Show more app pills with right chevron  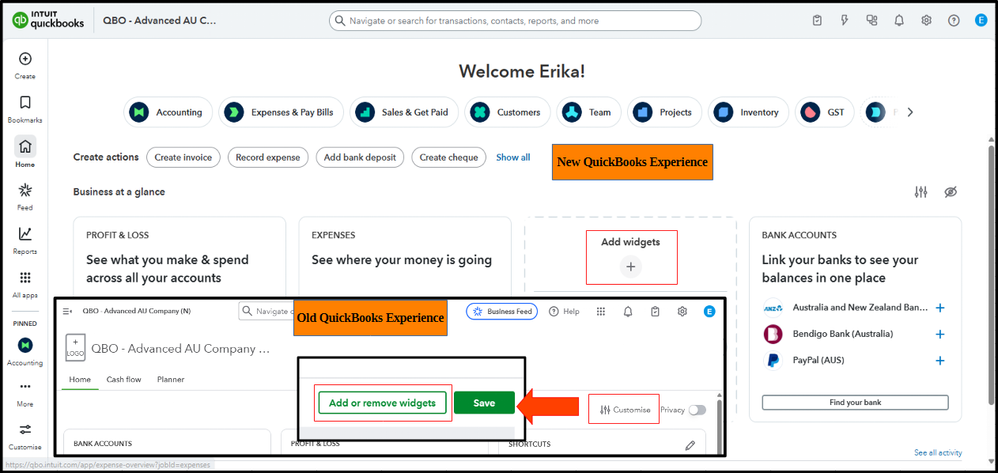pyautogui.click(x=910, y=112)
